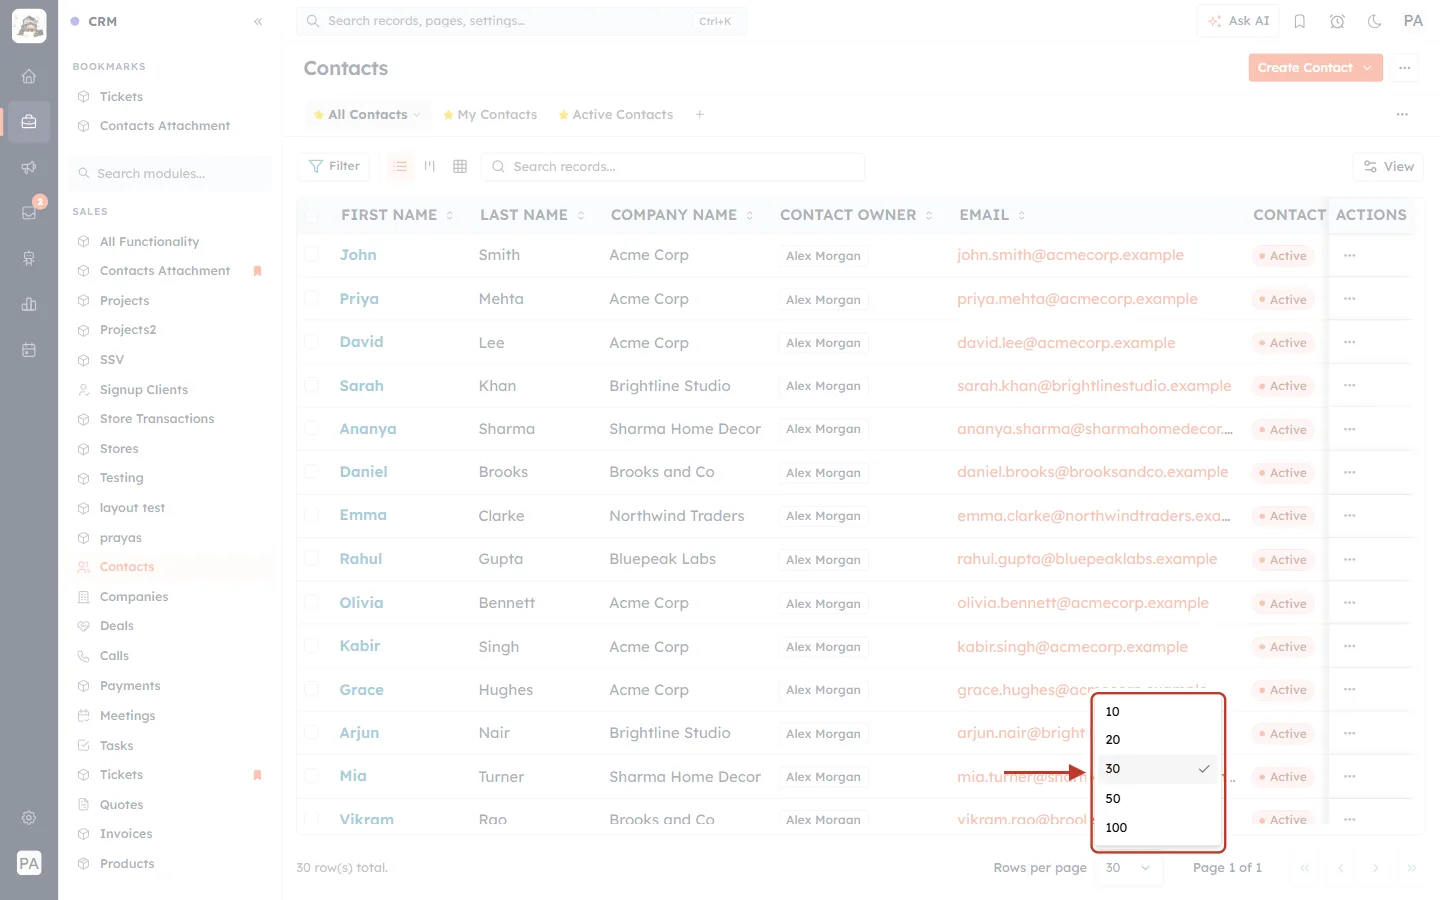Viewport: 1440px width, 900px height.
Task: Click the bookmark icon in top bar
Action: 1300,21
